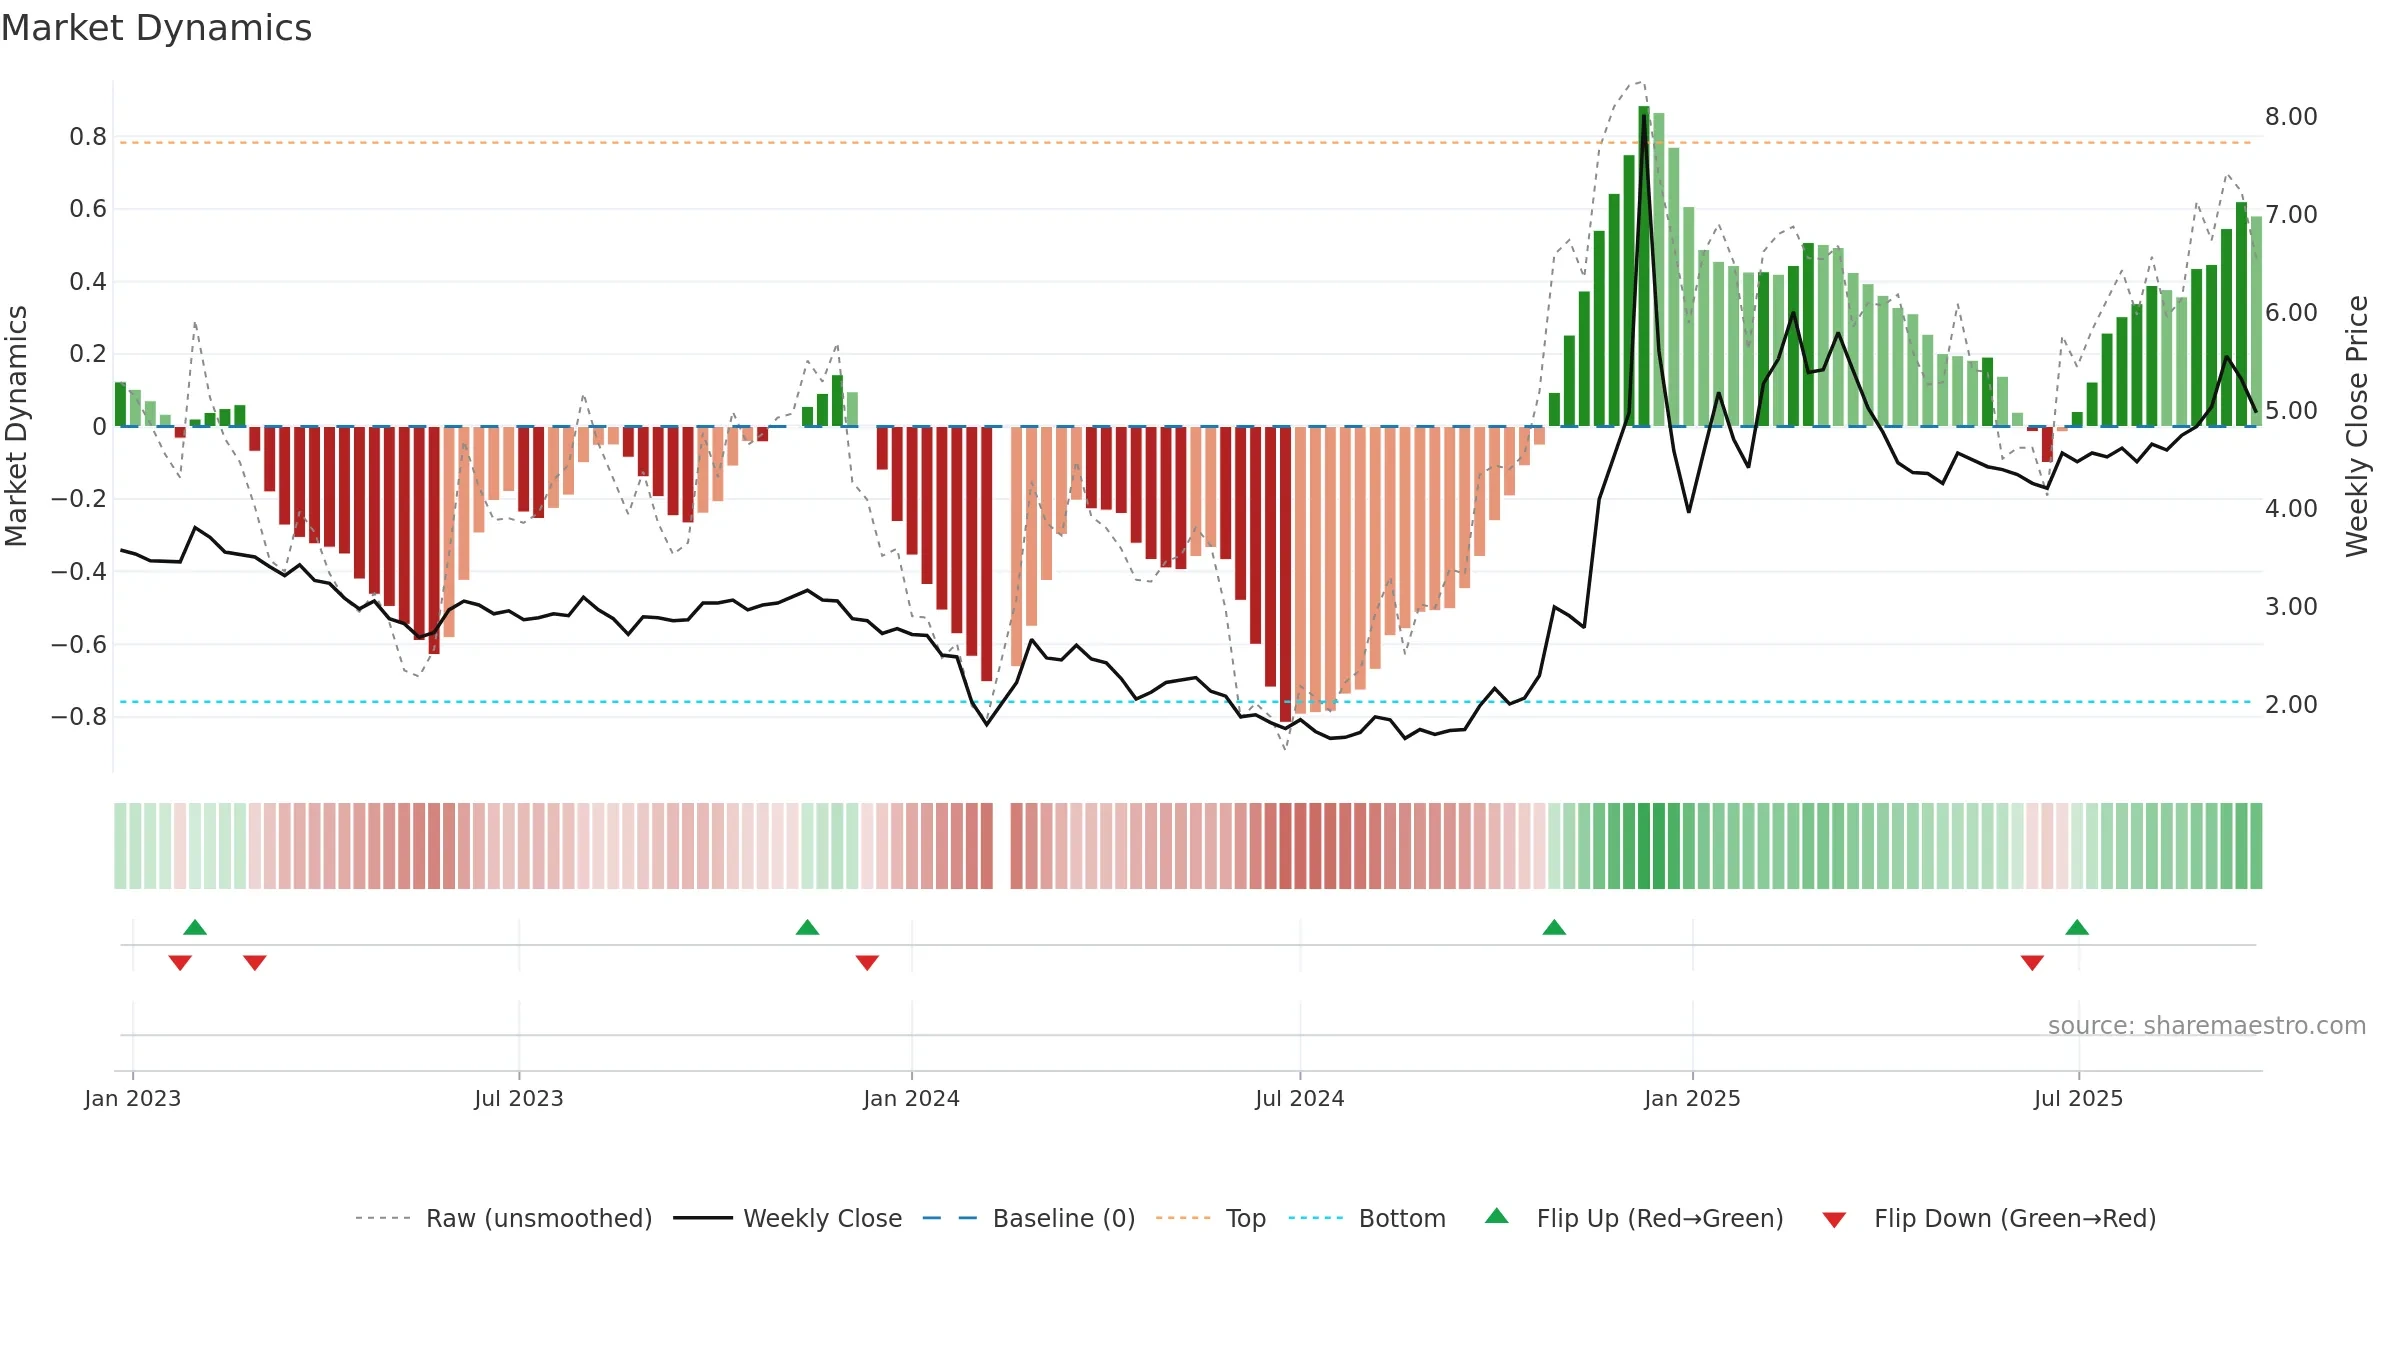Click the first light green heatmap cell

120,846
